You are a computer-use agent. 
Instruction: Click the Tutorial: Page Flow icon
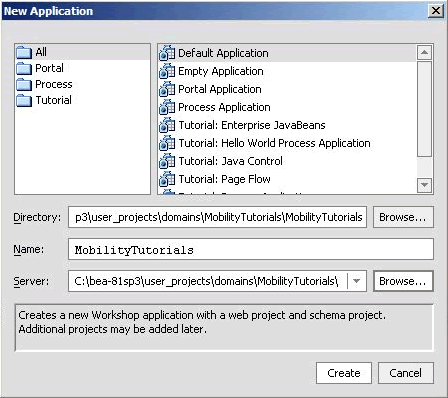pos(167,179)
